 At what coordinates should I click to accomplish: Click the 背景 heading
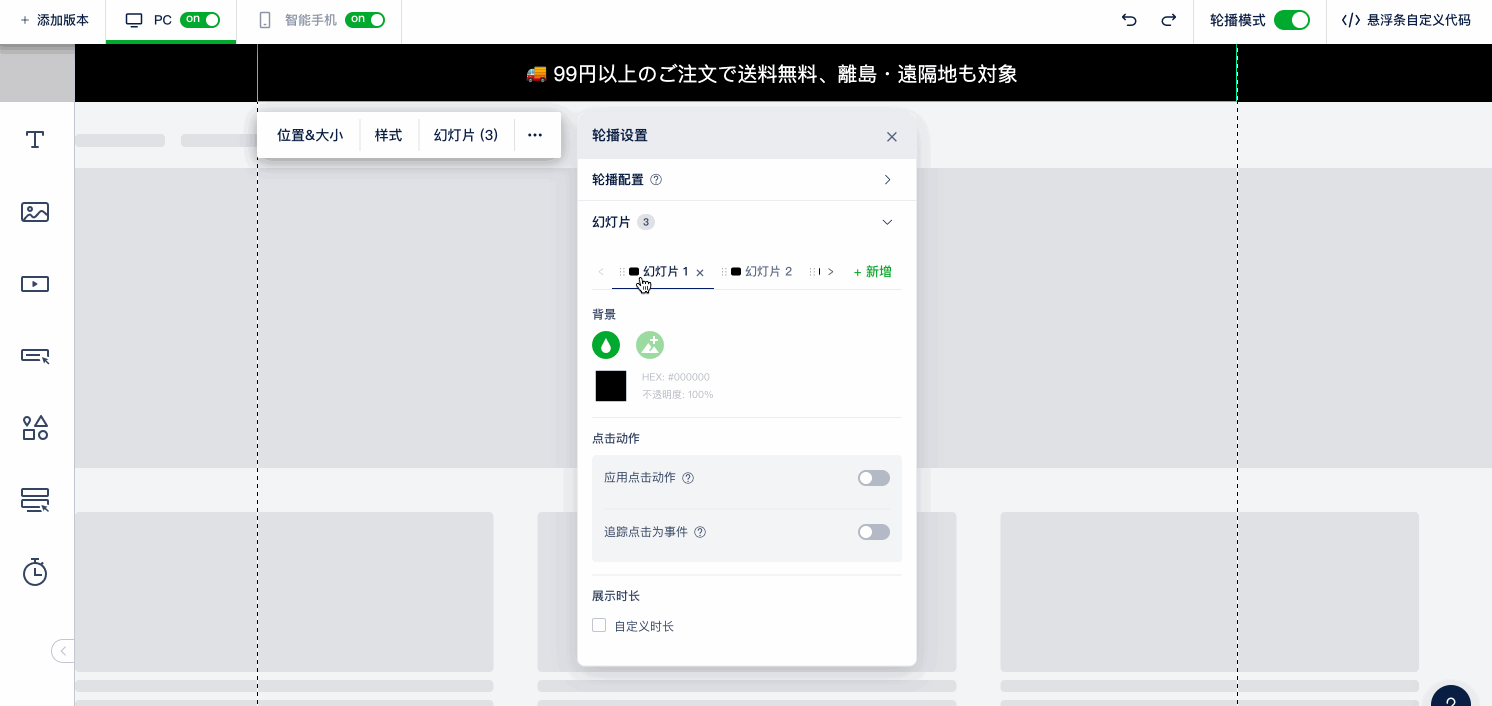[604, 314]
